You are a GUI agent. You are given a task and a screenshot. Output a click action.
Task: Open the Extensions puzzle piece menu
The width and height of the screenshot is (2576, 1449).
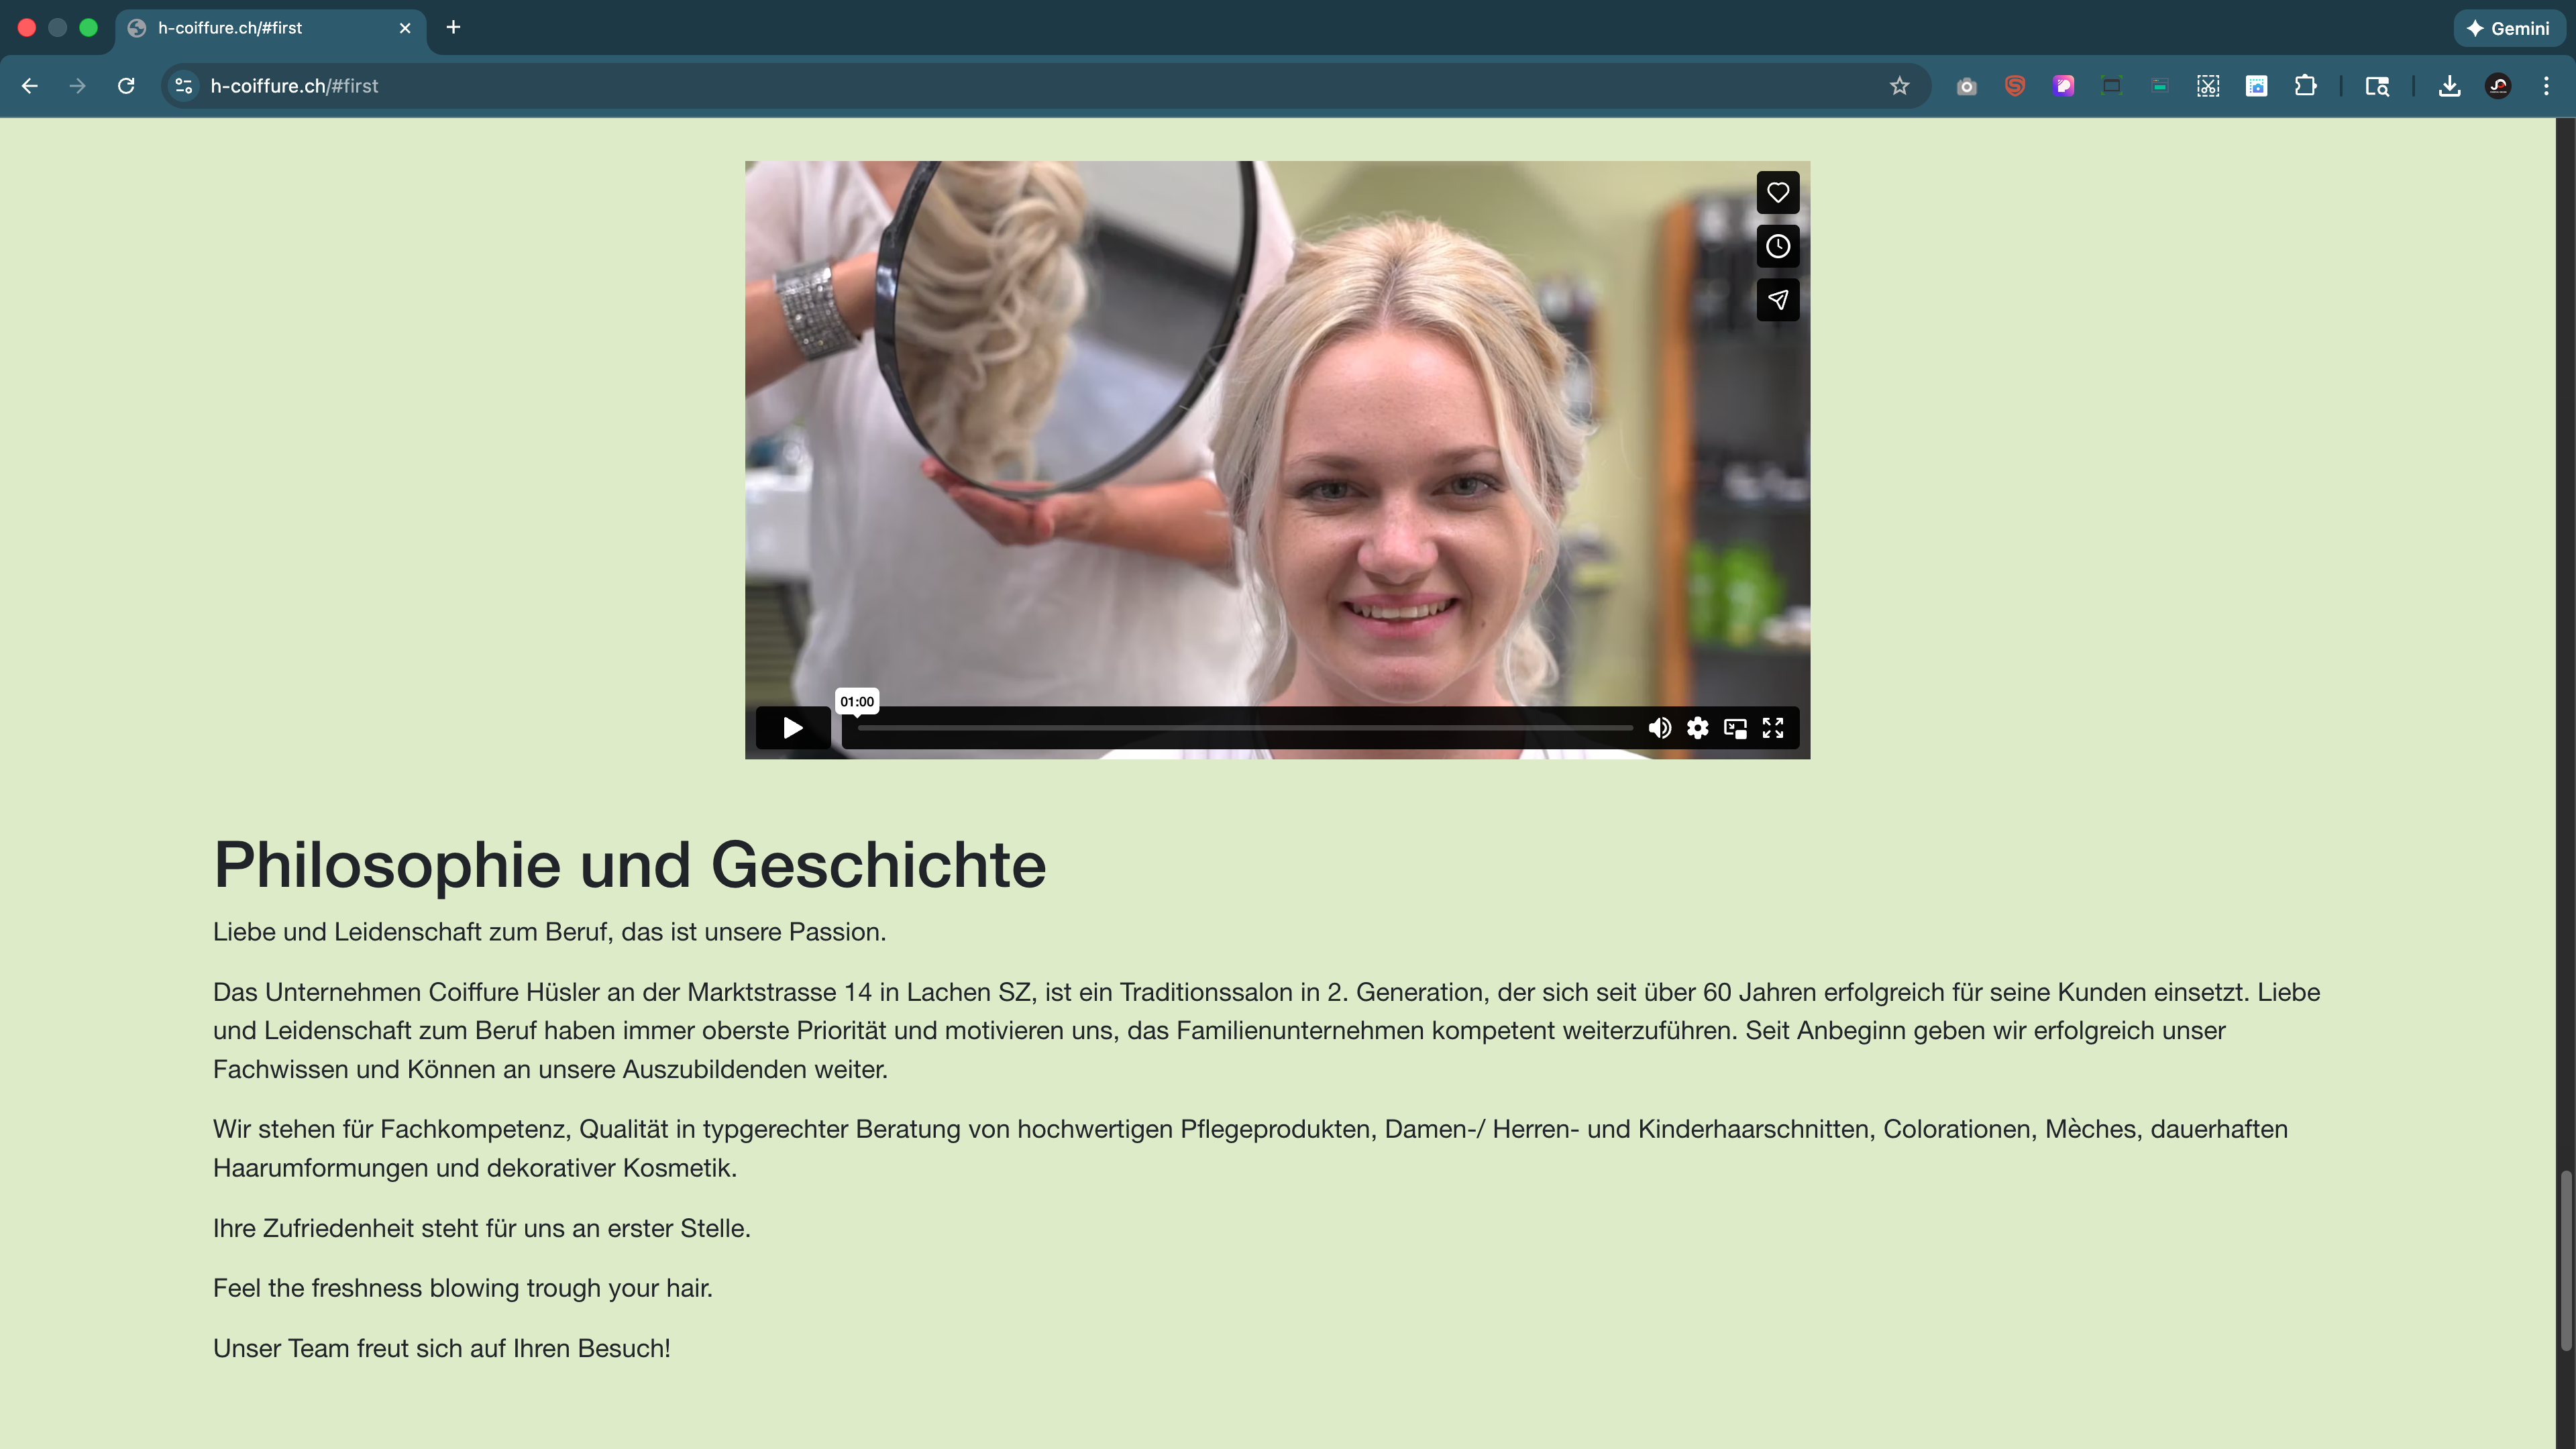point(2305,86)
